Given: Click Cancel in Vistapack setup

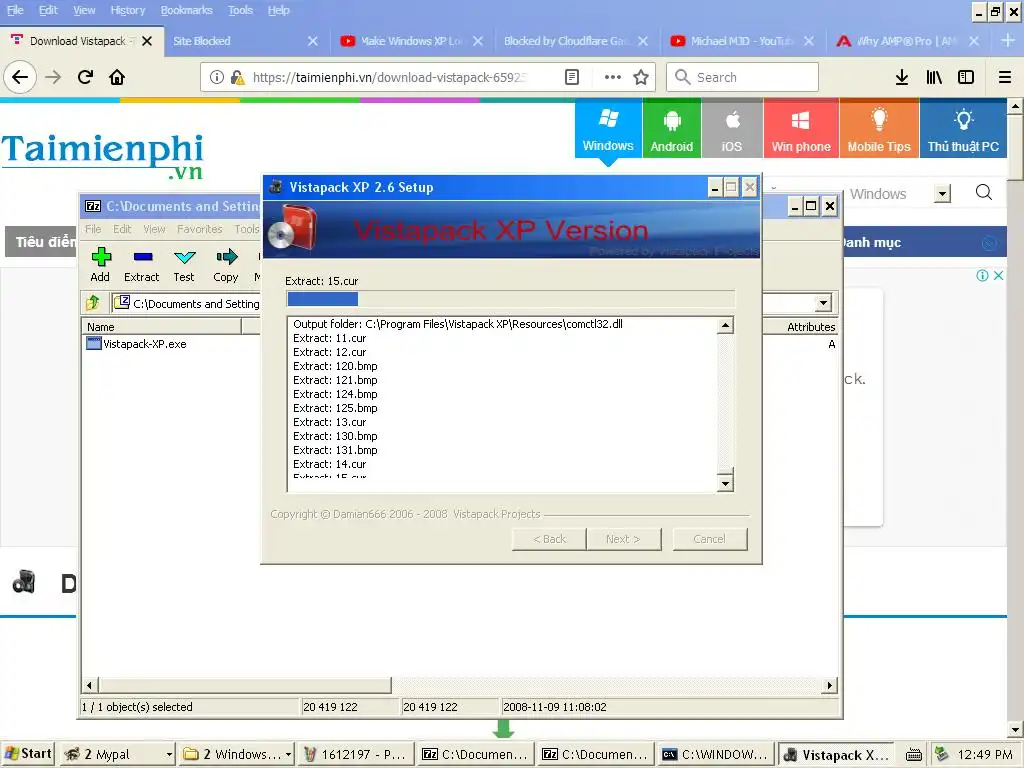Looking at the screenshot, I should tap(710, 539).
